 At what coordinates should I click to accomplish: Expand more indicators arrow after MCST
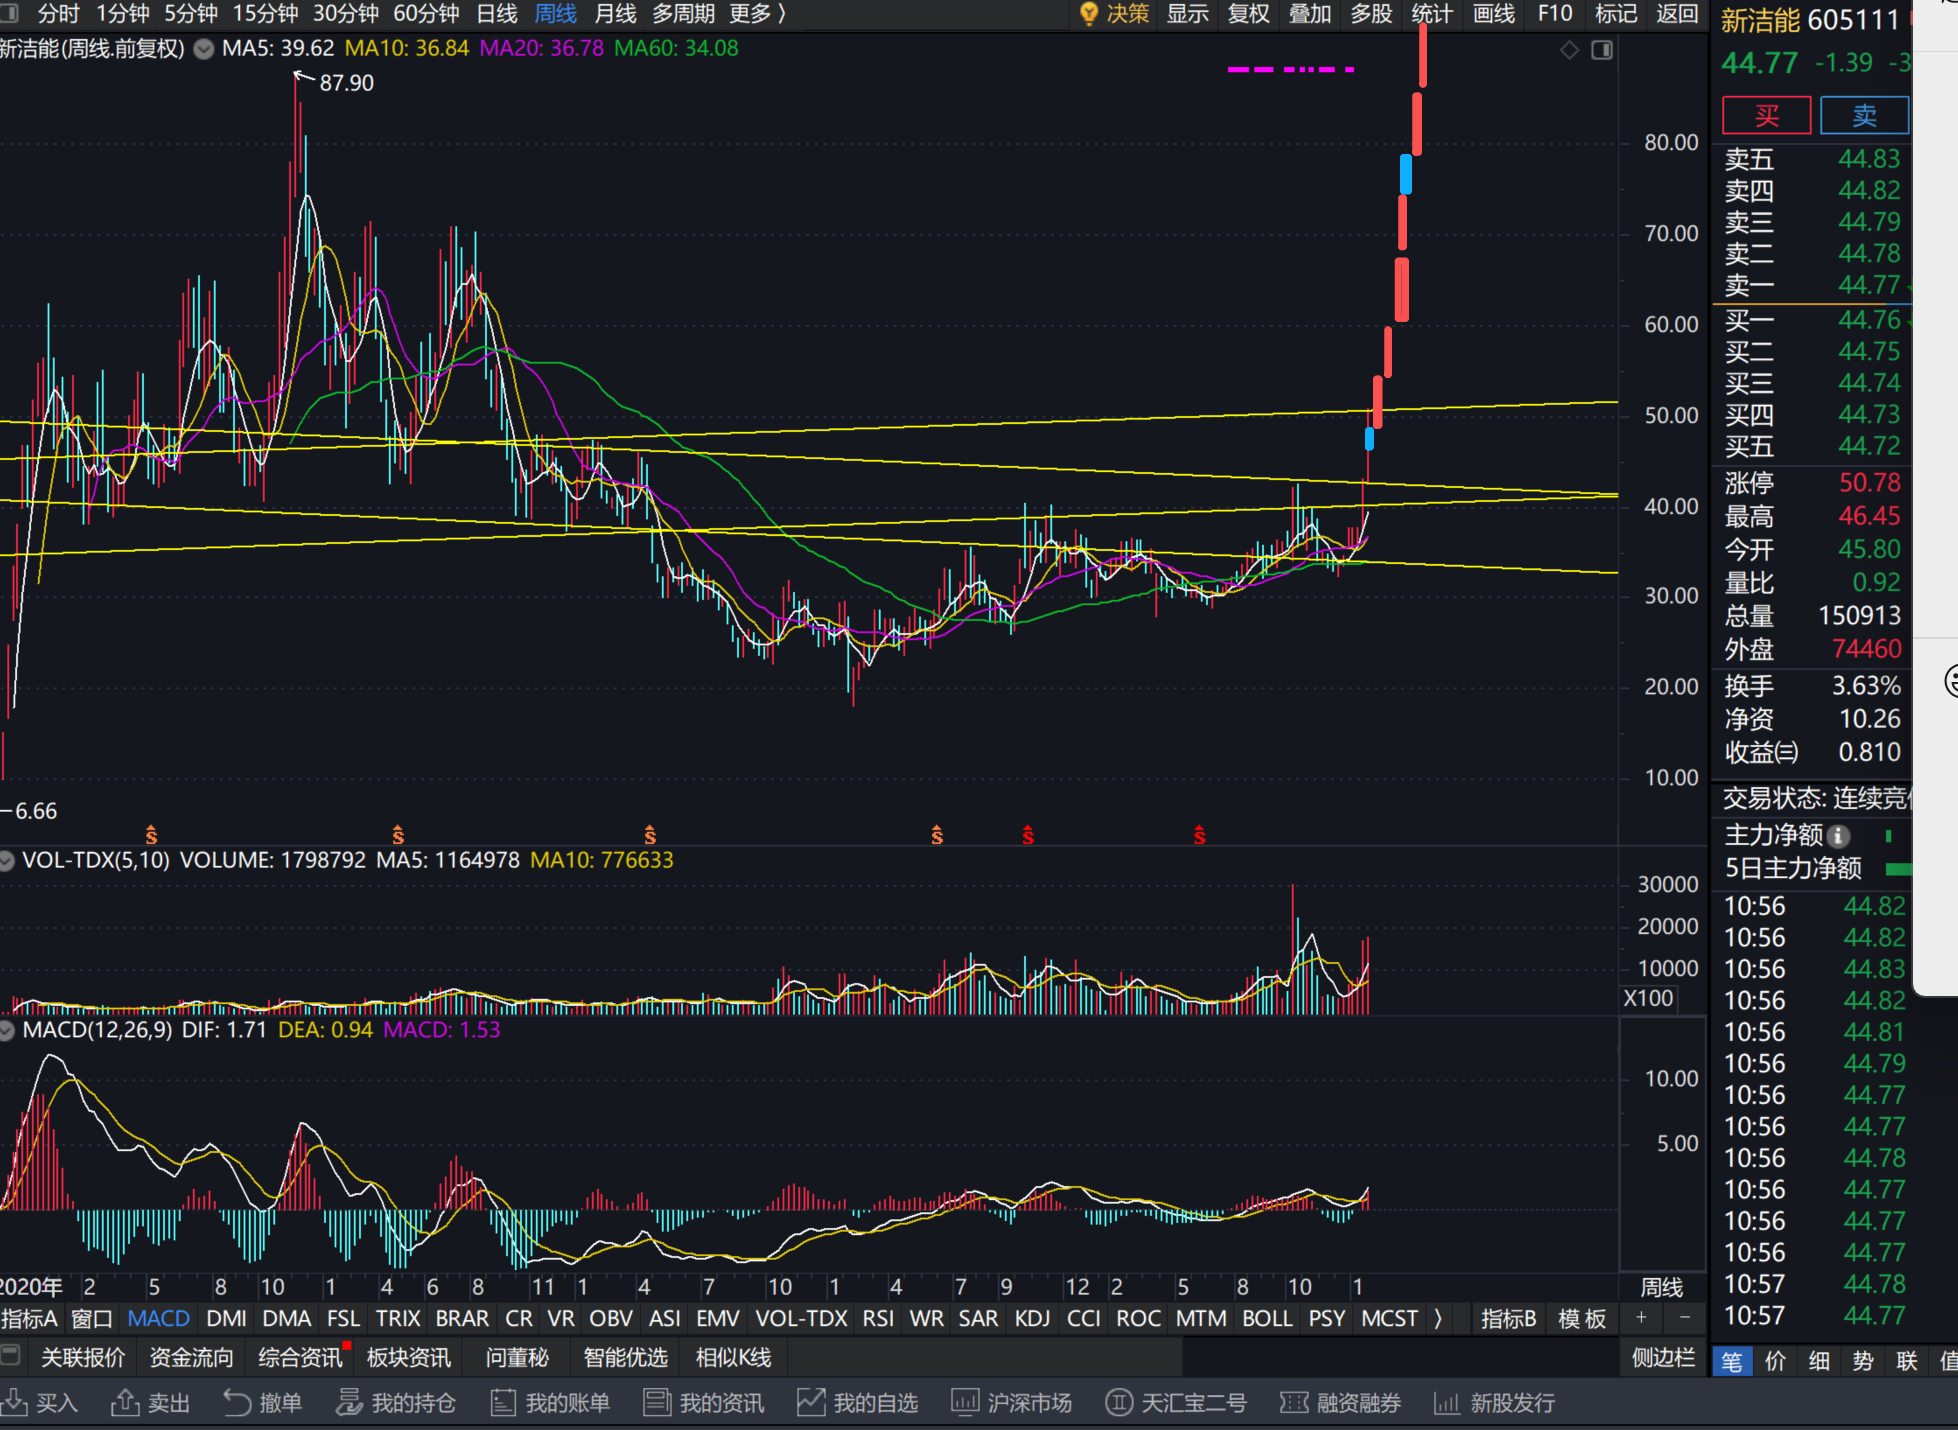point(1438,1318)
